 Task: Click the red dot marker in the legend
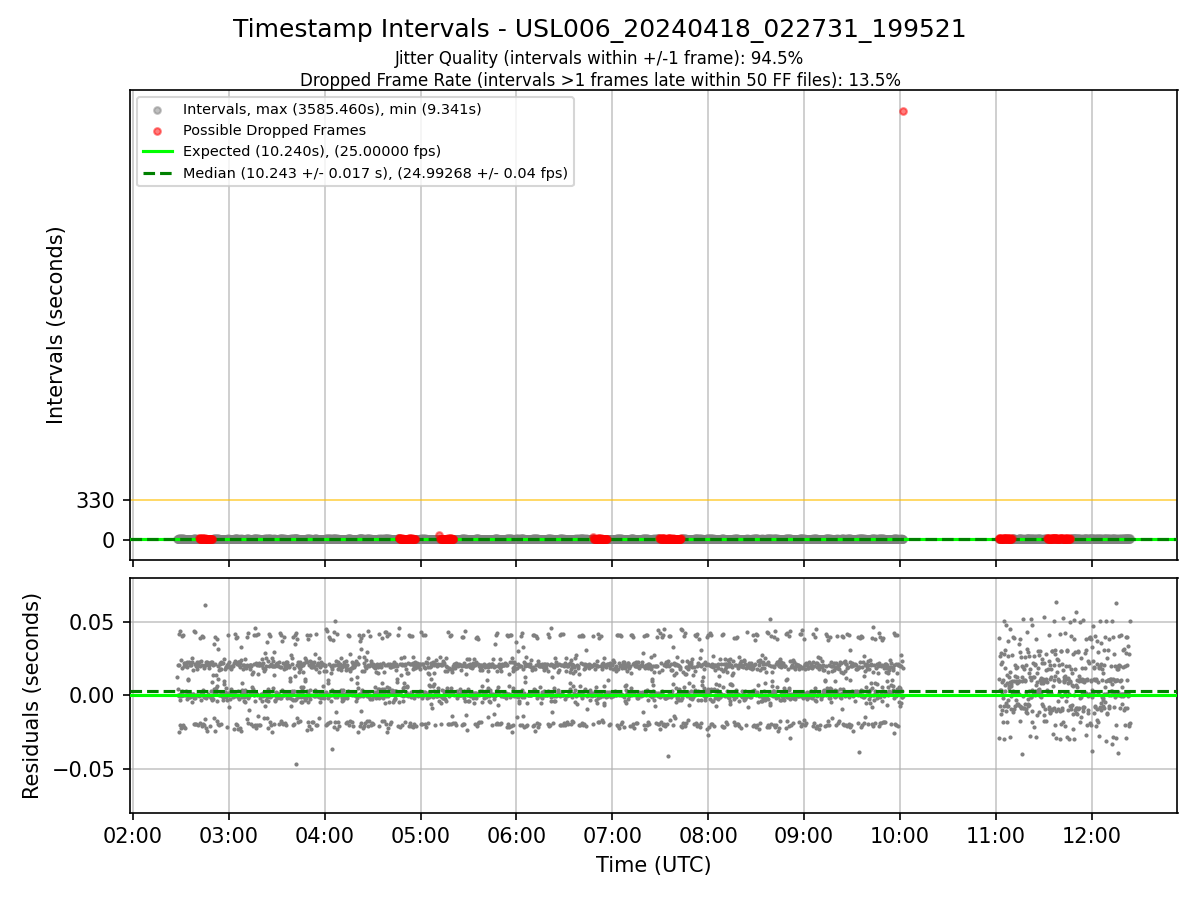[158, 130]
